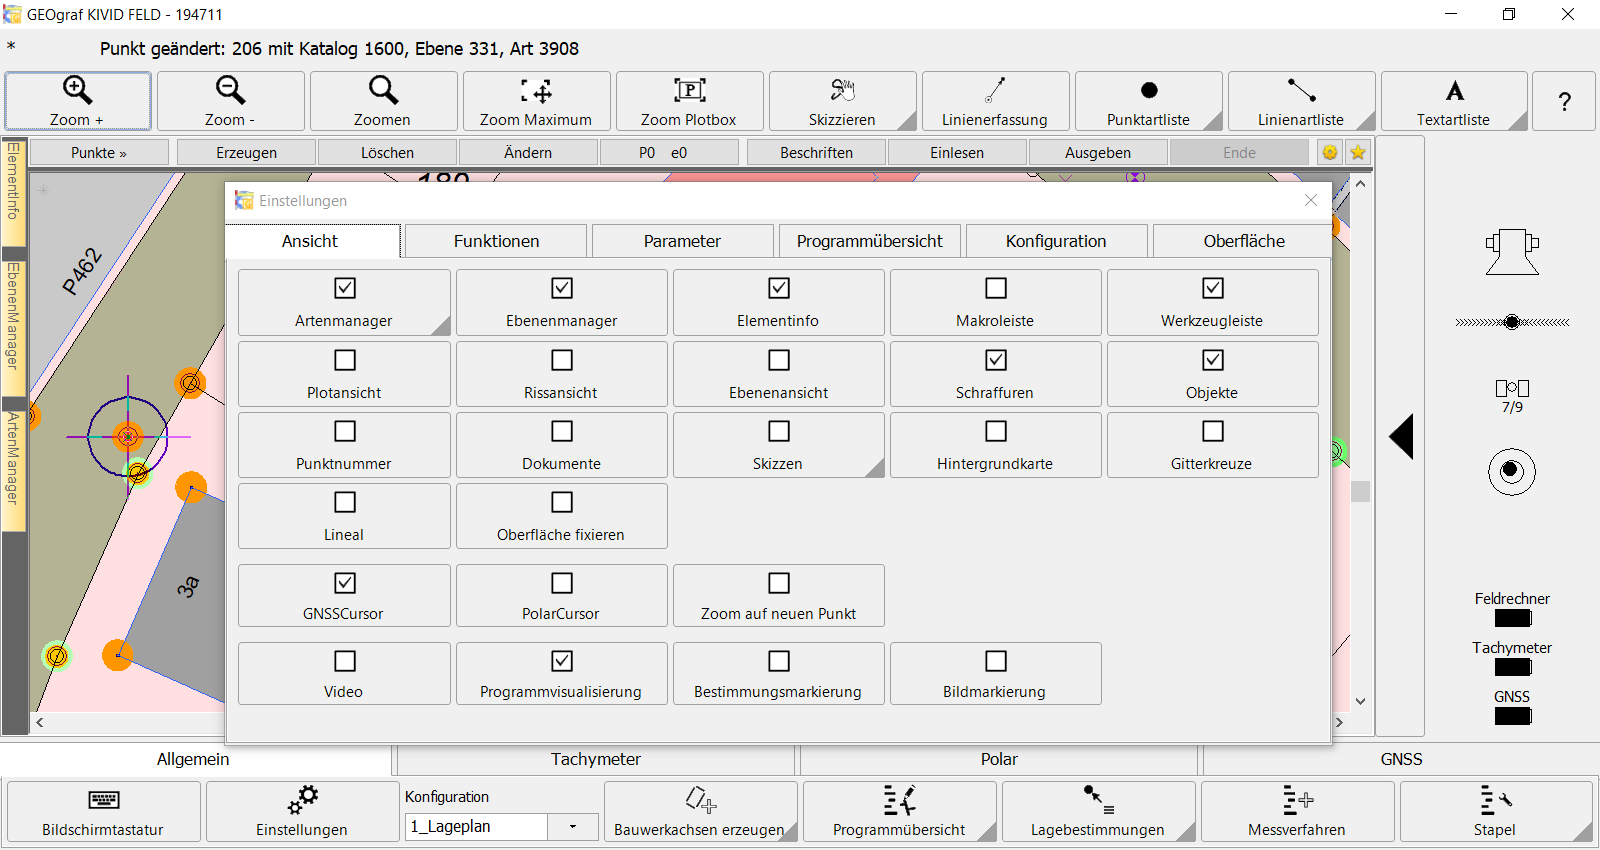The image size is (1600, 850).
Task: Open the Konfiguration dropdown showing 1_Lageplan
Action: pyautogui.click(x=573, y=827)
